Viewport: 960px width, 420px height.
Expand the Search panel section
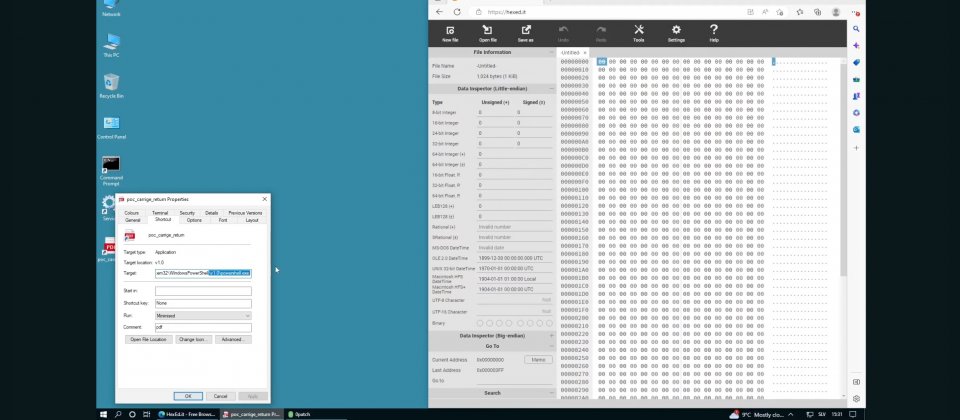[x=492, y=393]
